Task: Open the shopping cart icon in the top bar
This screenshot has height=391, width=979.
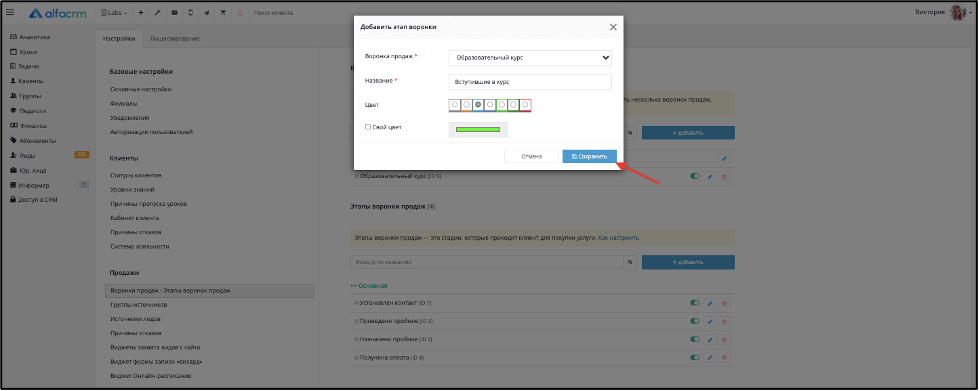Action: tap(223, 12)
